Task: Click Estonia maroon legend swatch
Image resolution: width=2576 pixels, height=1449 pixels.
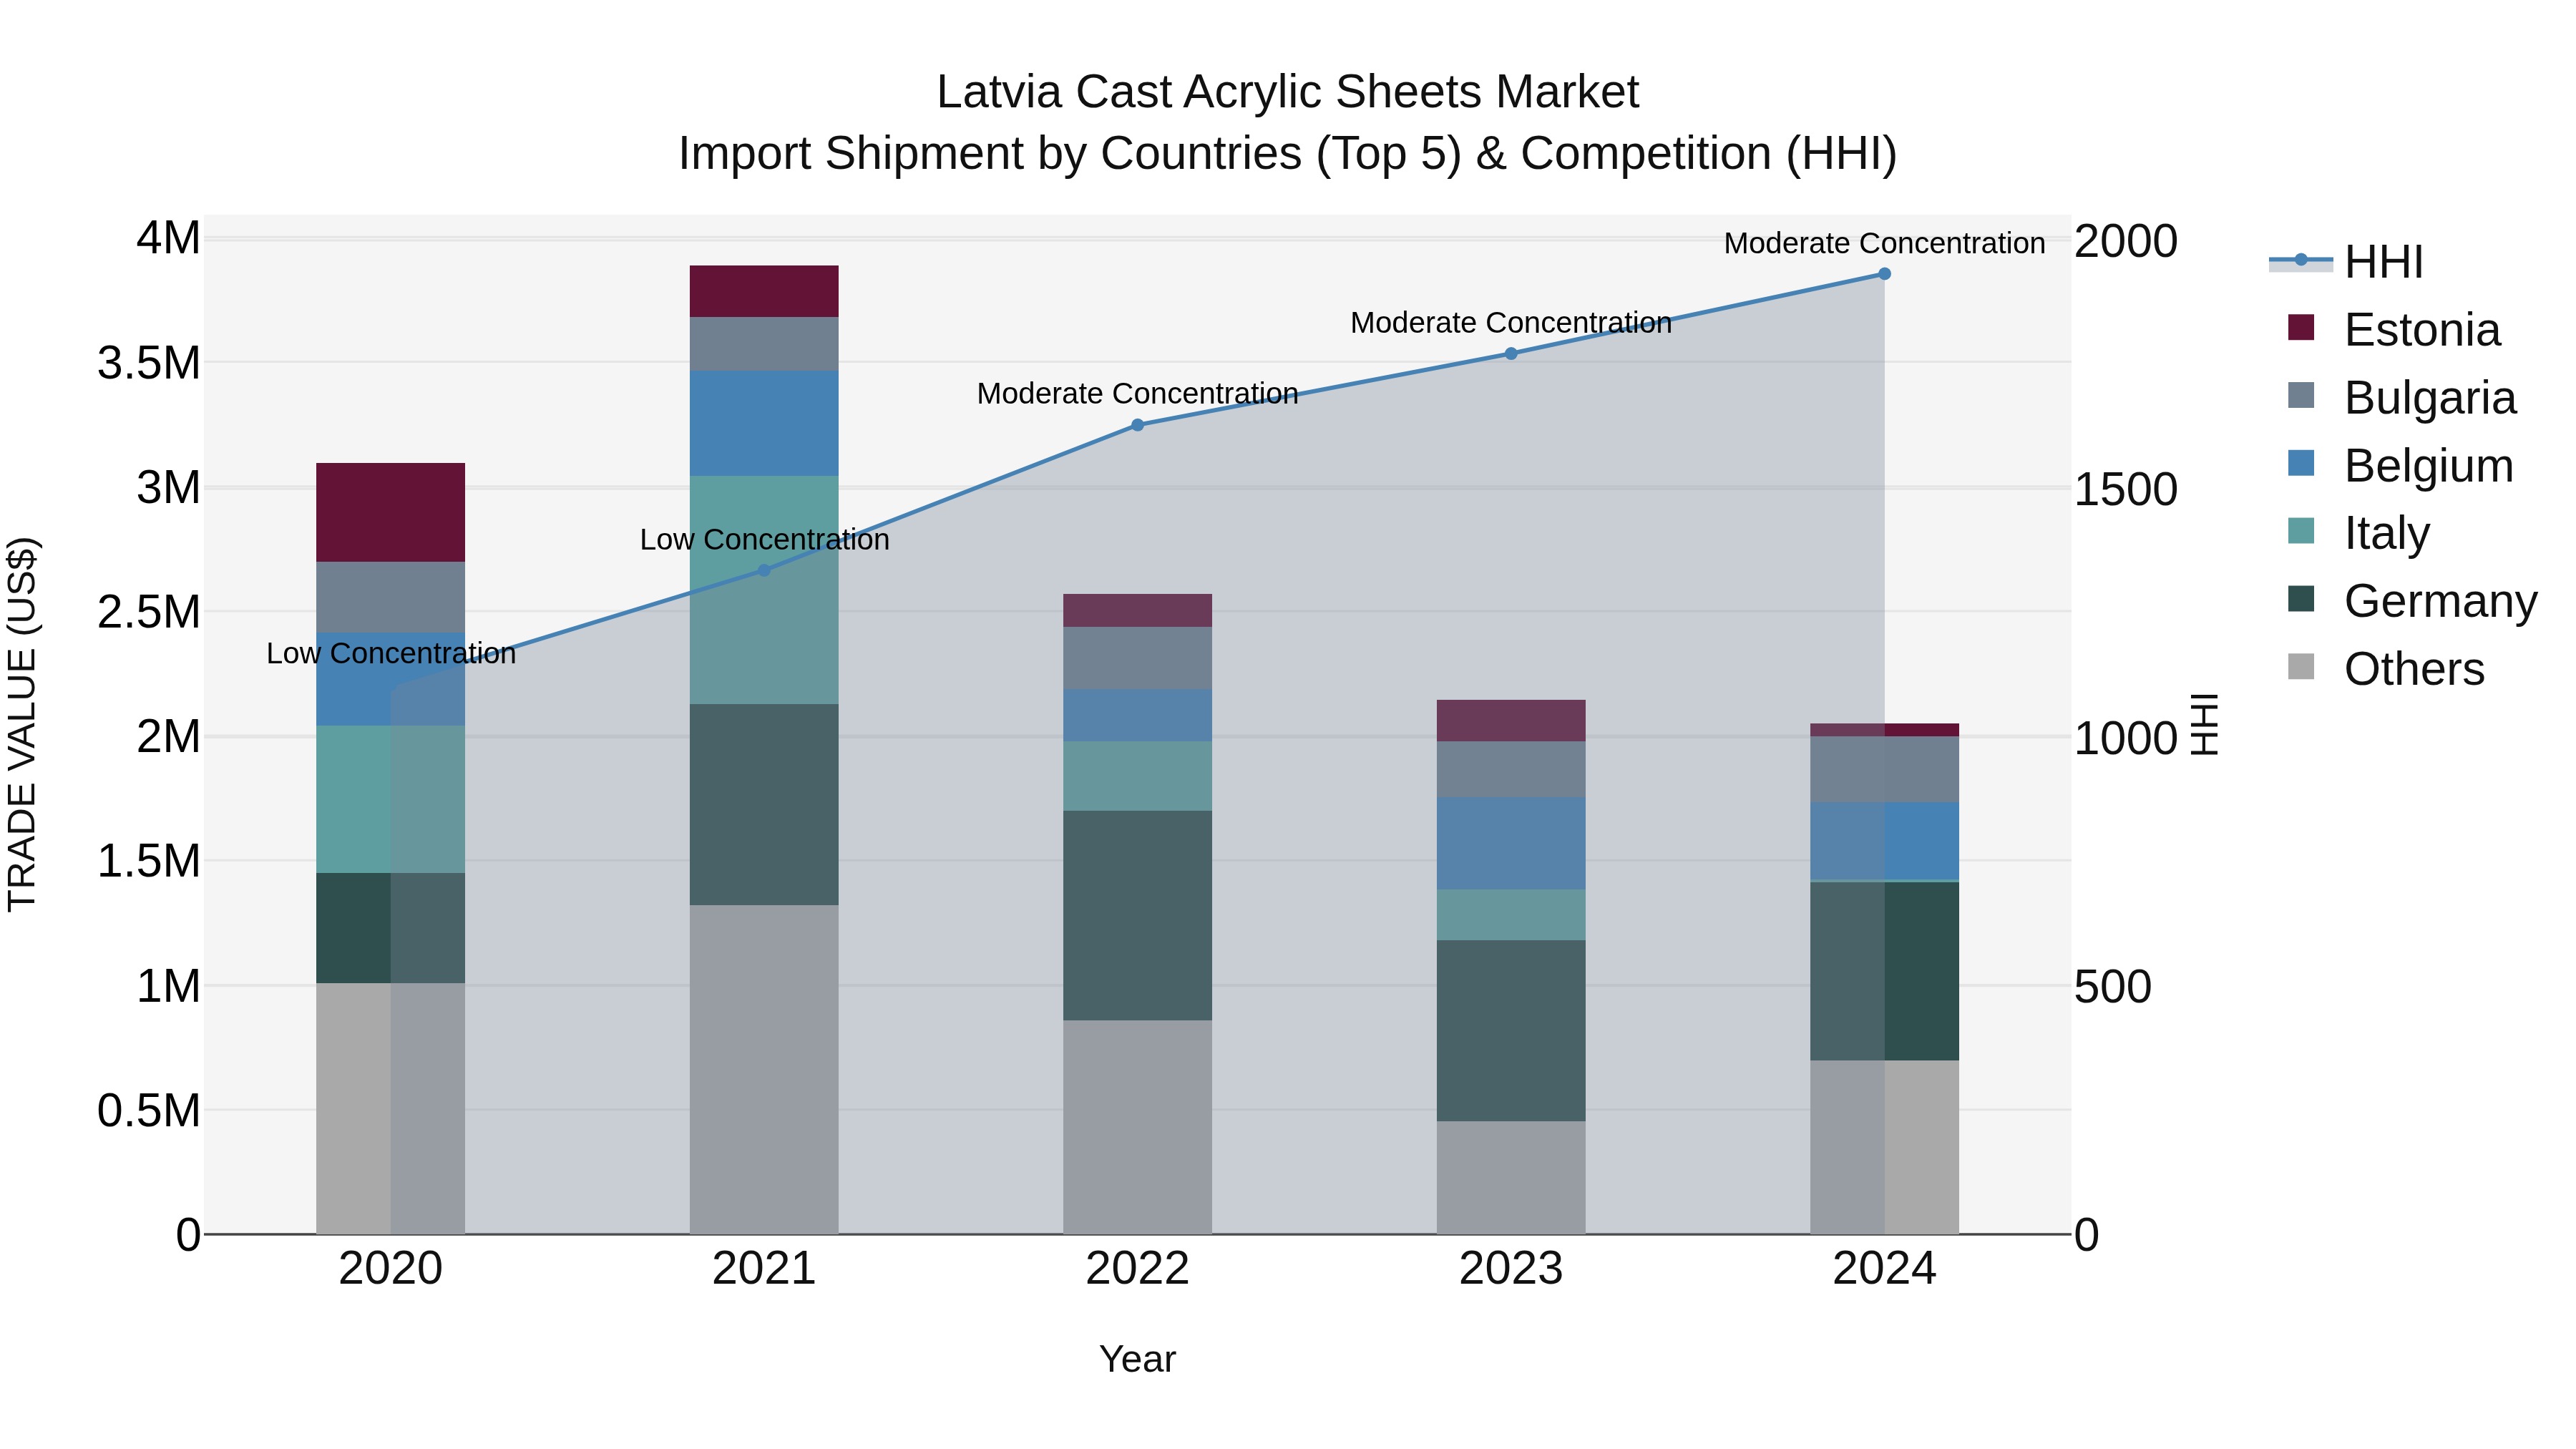Action: [x=2301, y=327]
